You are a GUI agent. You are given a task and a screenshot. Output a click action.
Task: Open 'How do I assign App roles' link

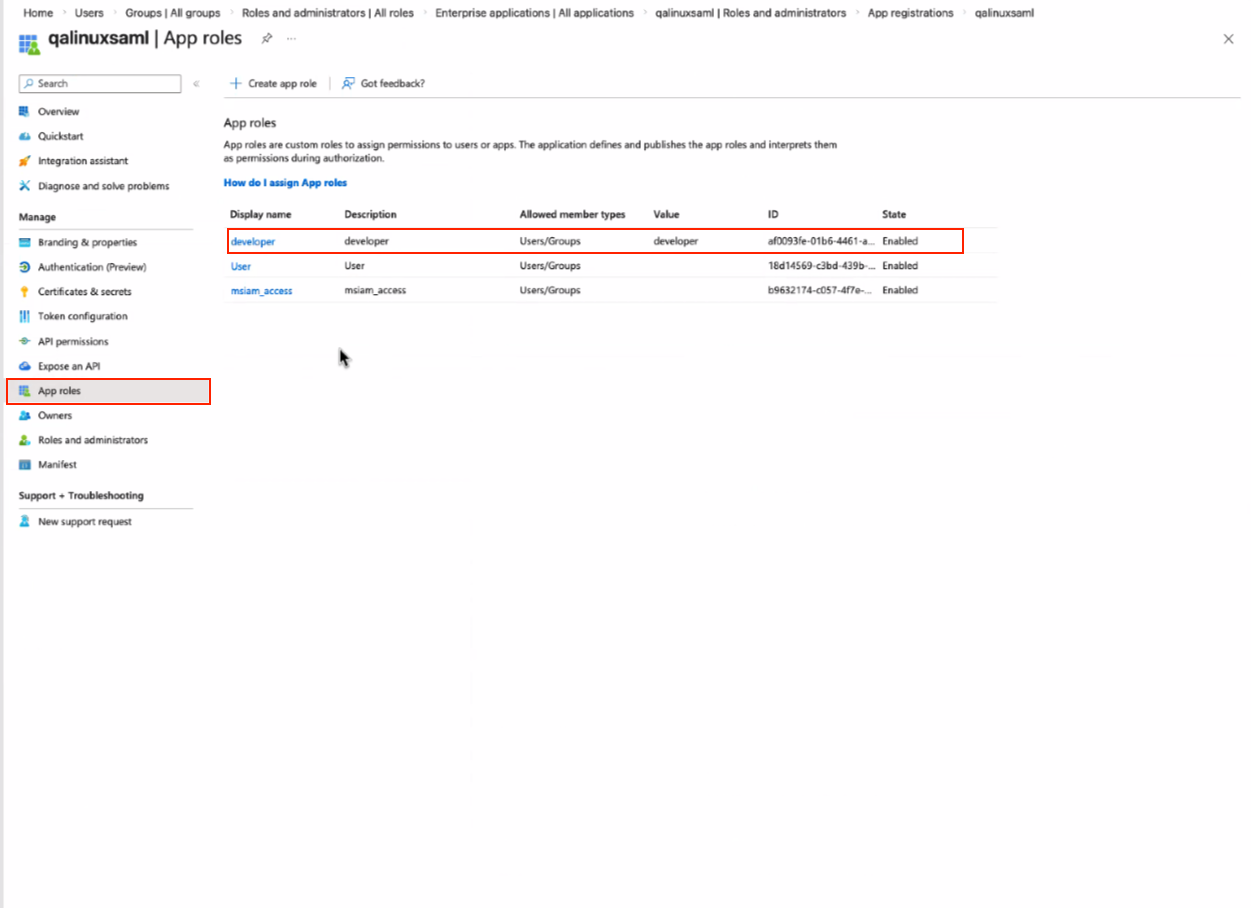point(285,183)
